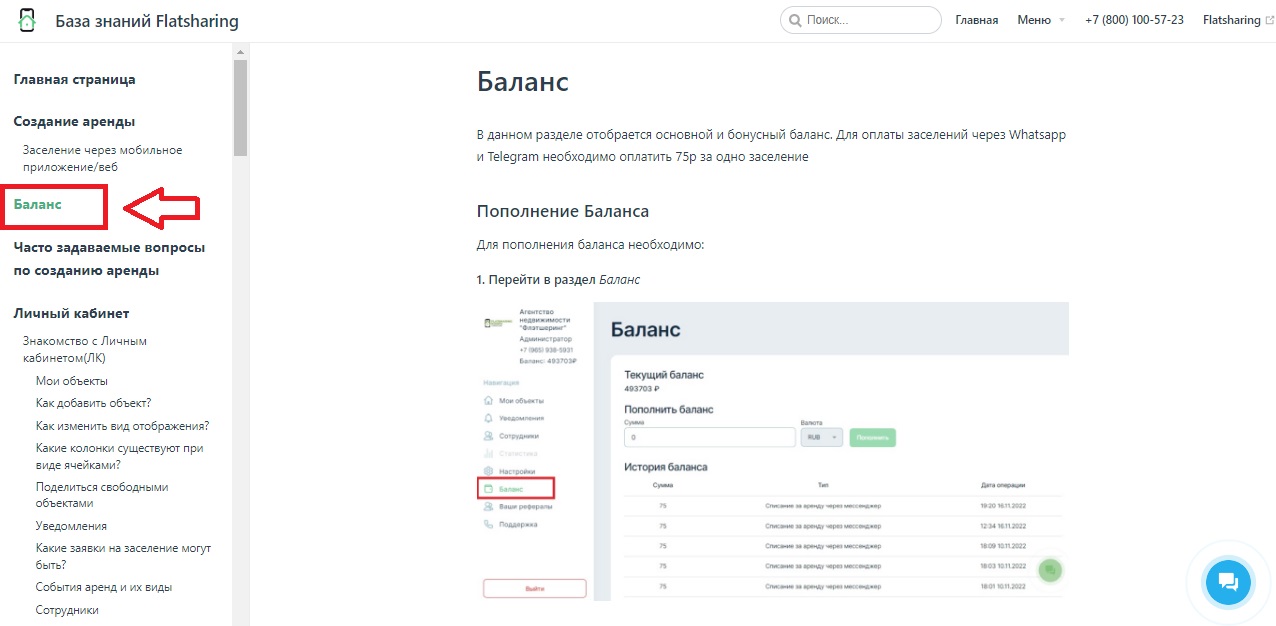This screenshot has height=626, width=1276.
Task: Select the Баланс sidebar item
Action: point(38,204)
